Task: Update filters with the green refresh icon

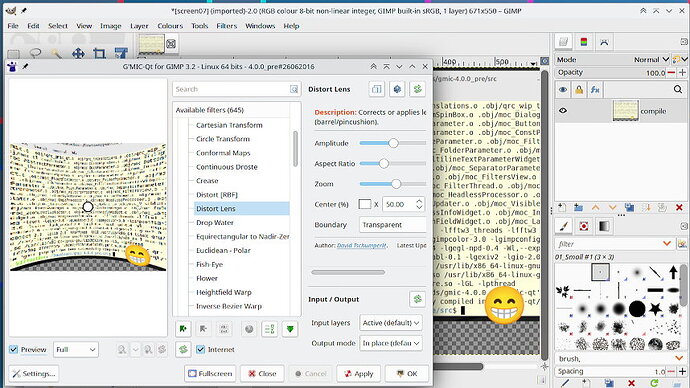Action: 184,349
